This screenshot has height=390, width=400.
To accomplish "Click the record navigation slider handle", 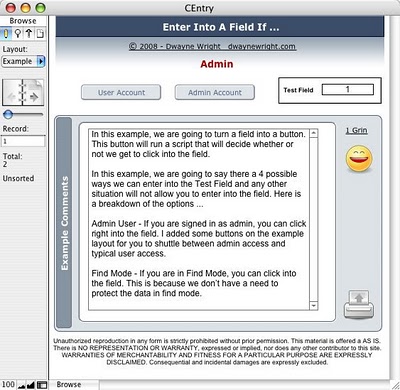I will [x=8, y=115].
